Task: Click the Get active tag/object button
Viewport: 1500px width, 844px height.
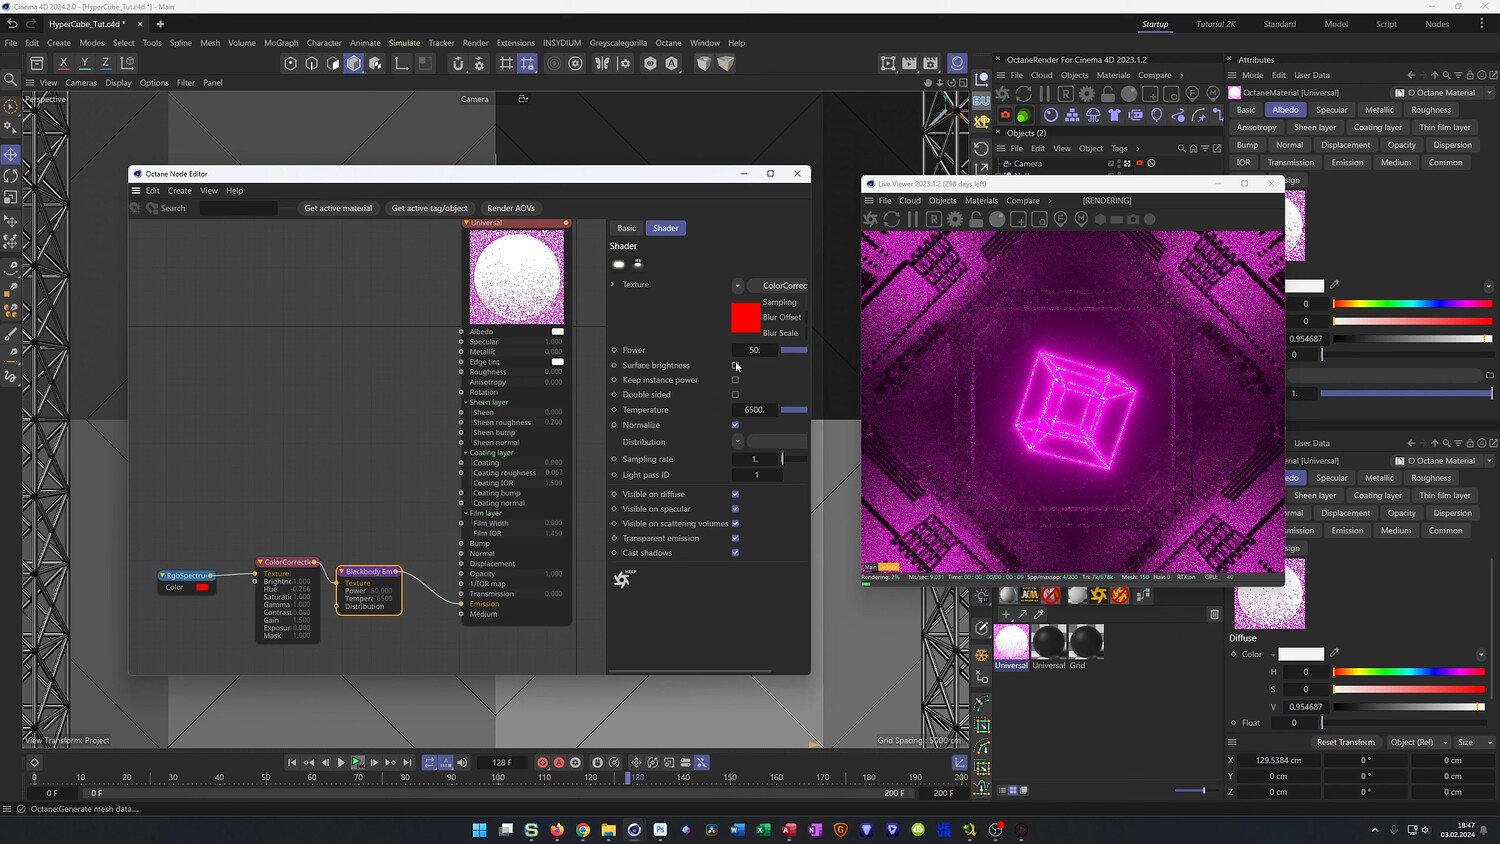Action: (430, 208)
